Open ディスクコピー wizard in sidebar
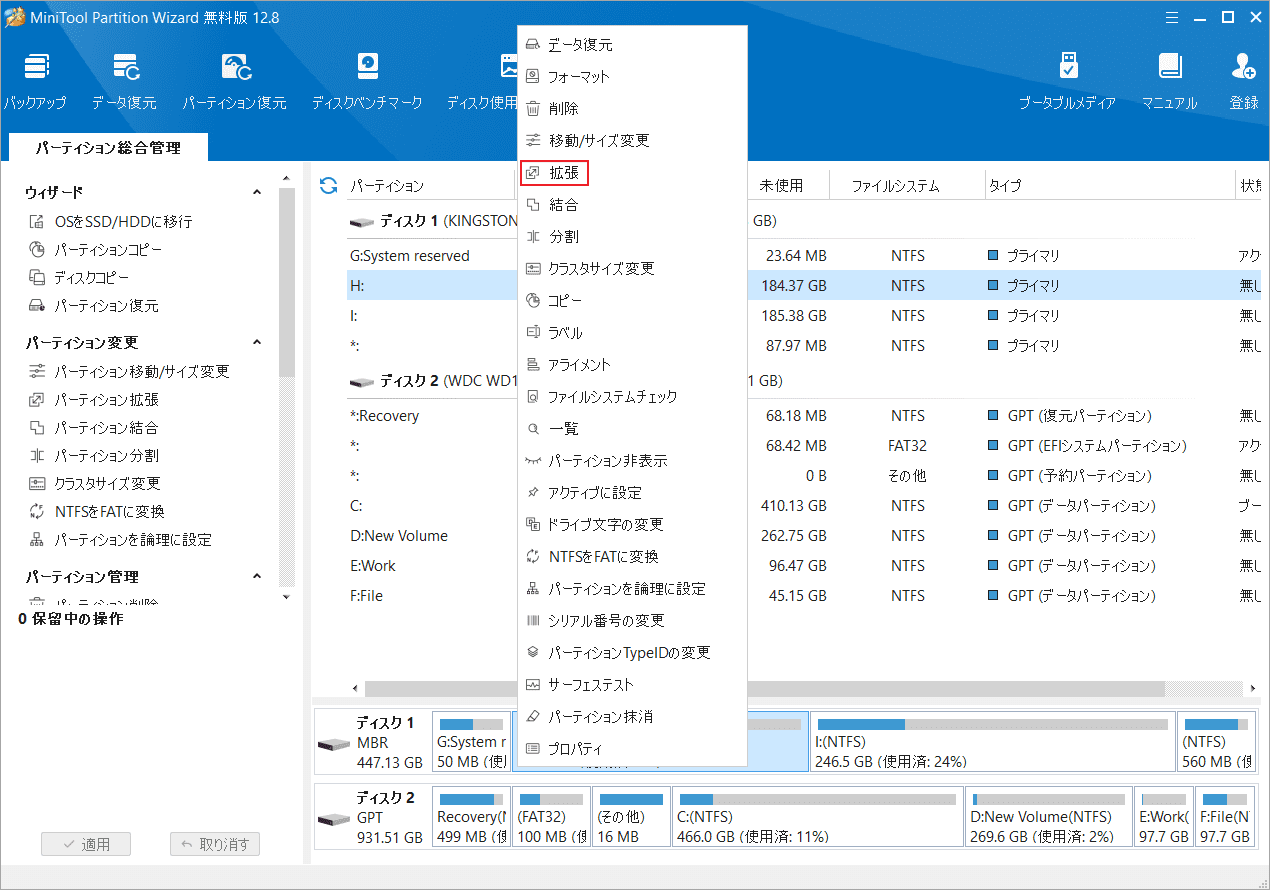 [79, 278]
